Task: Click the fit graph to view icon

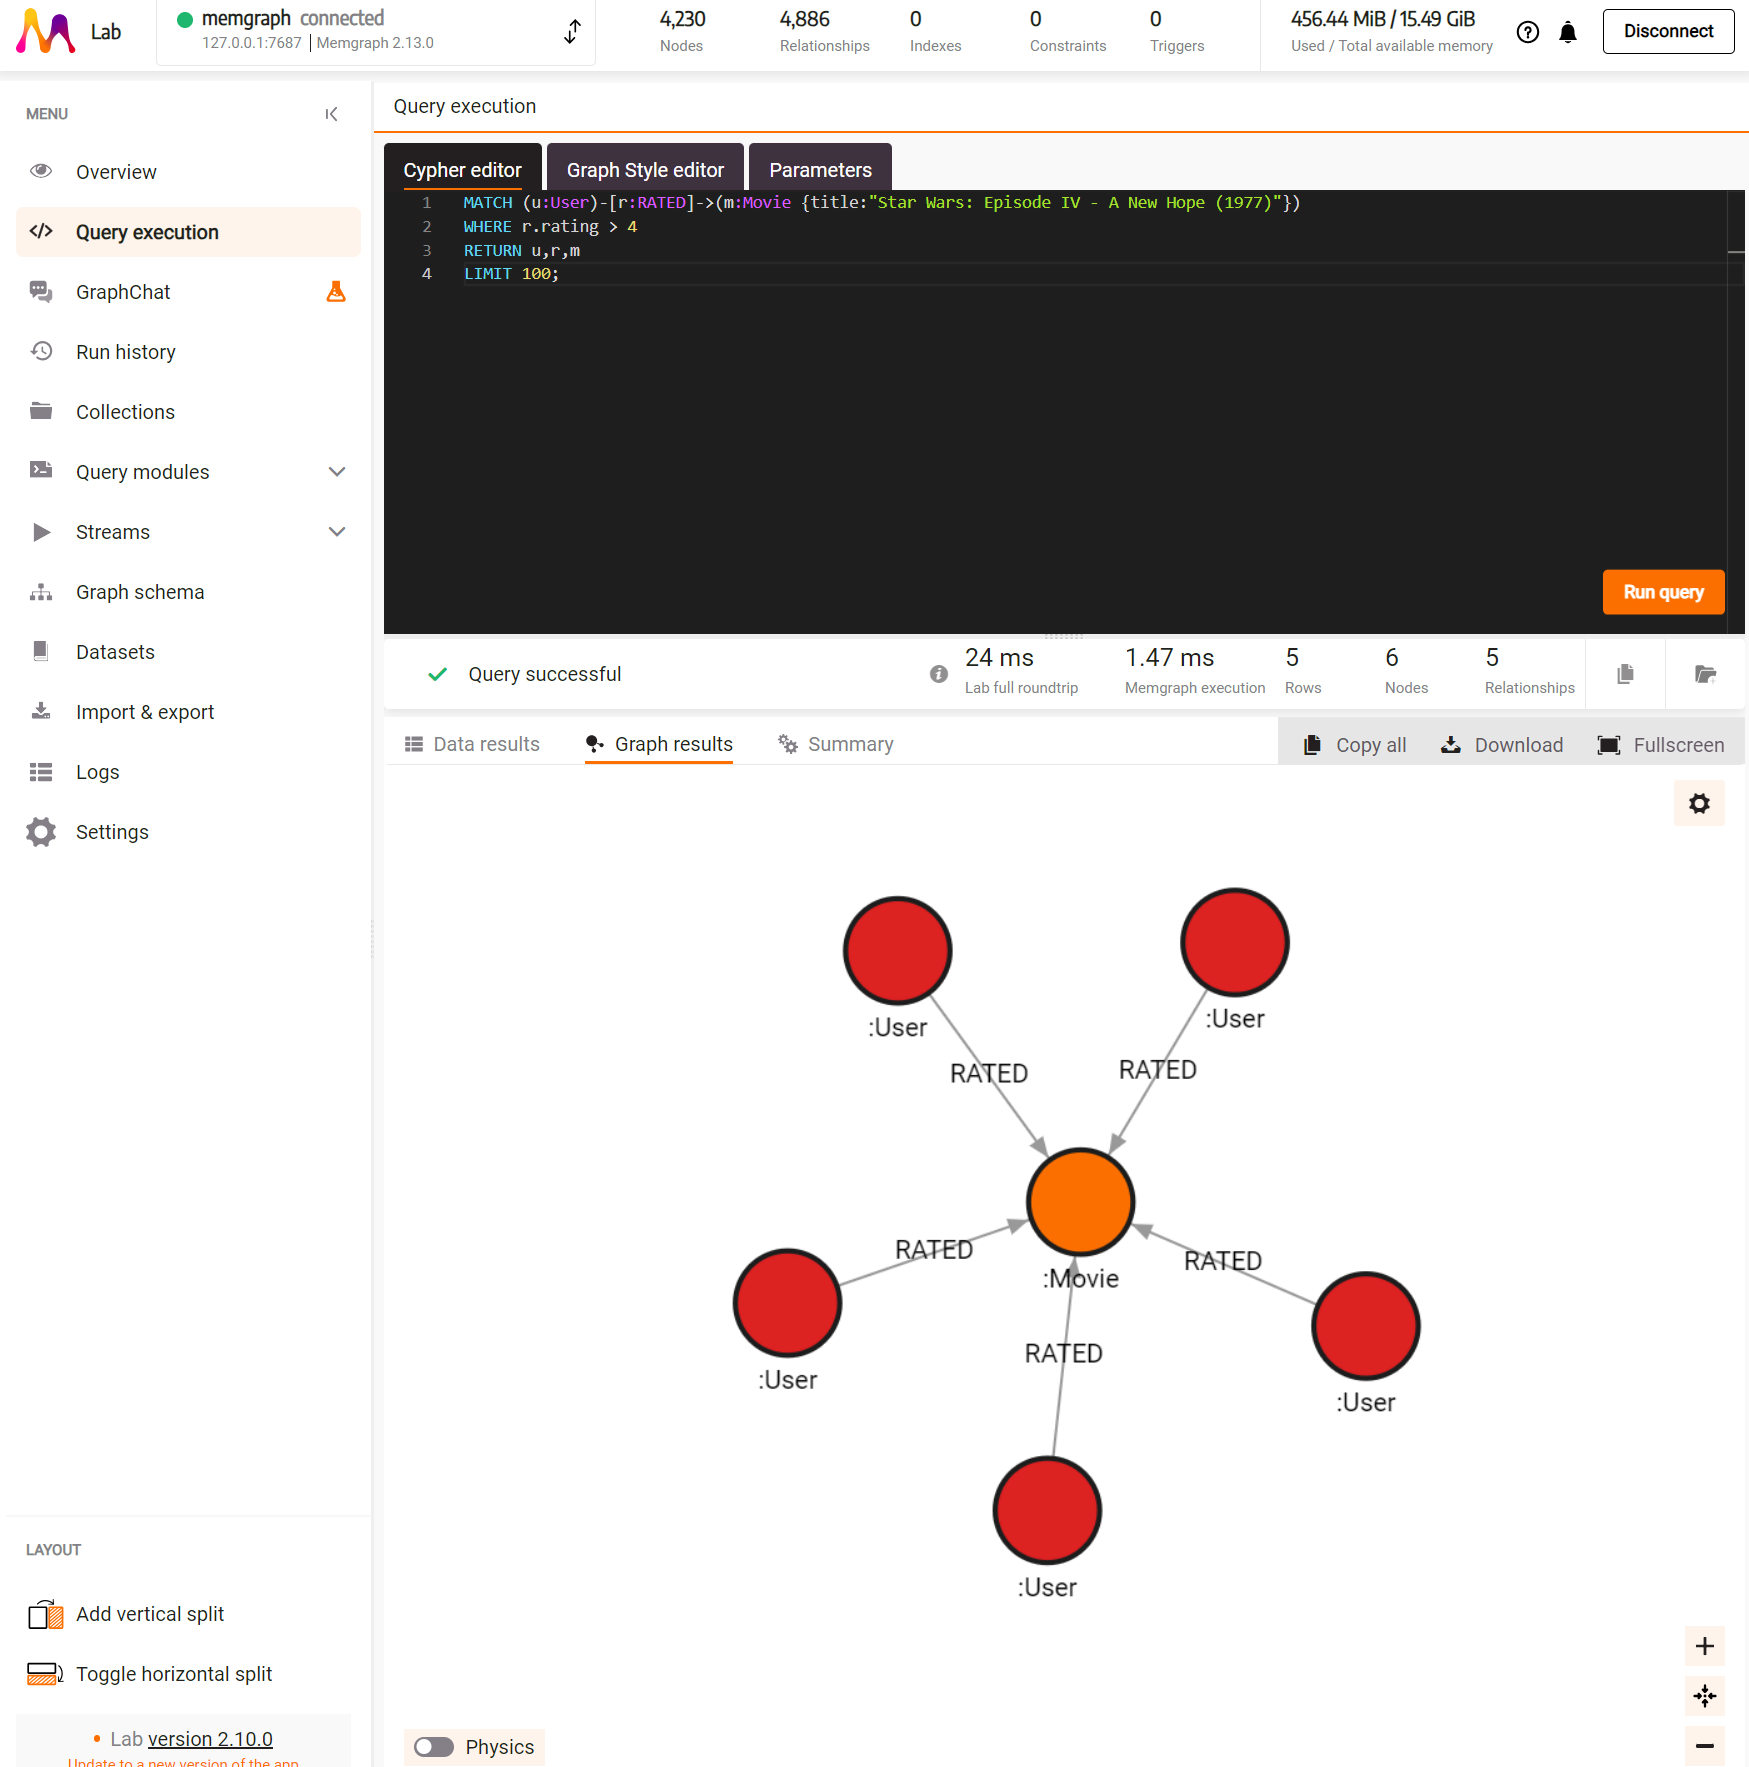Action: click(1705, 1695)
